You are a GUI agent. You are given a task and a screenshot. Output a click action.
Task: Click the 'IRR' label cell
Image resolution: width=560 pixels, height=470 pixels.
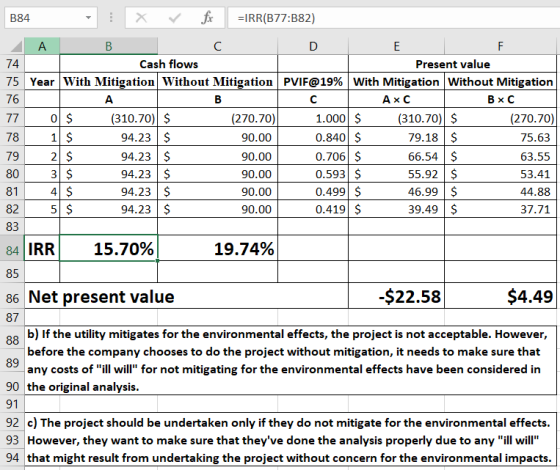pos(42,249)
